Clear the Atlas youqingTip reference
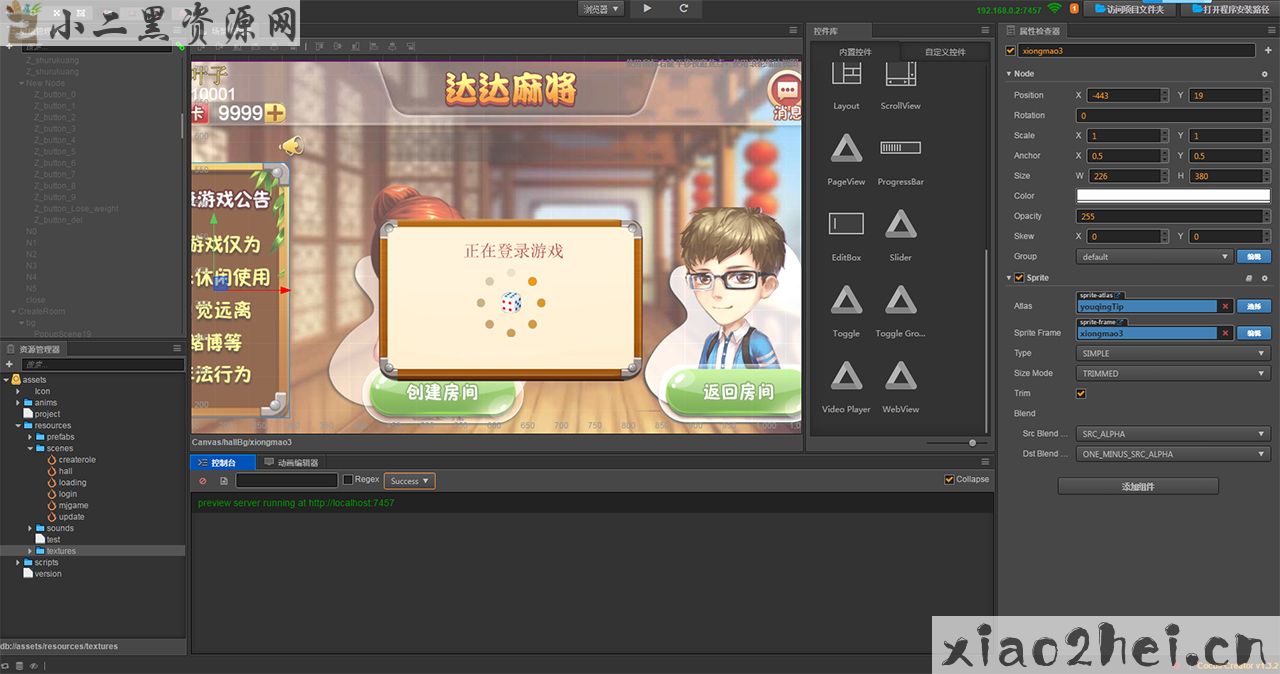 [x=1225, y=306]
